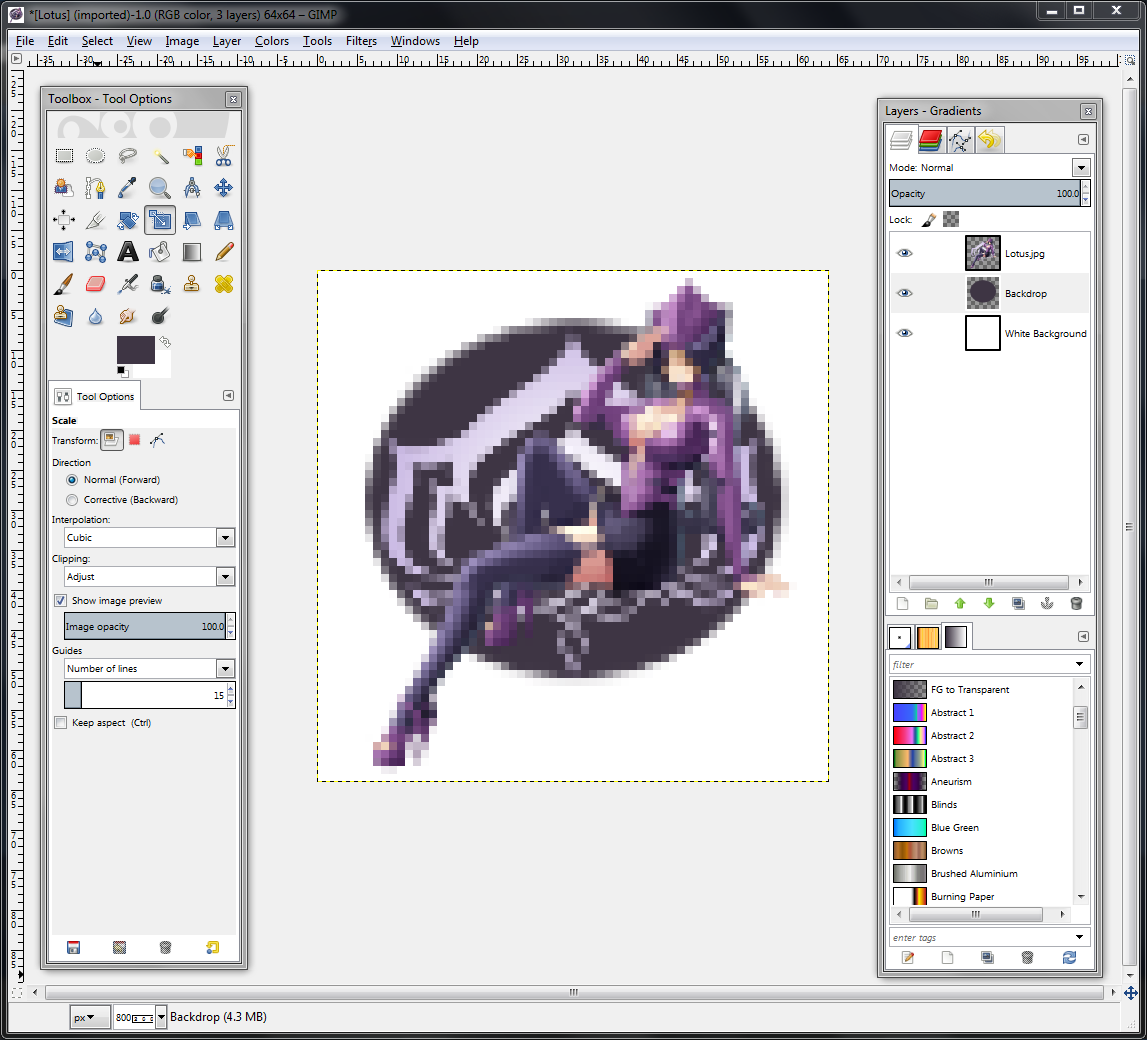Select the Flip tool
The height and width of the screenshot is (1040, 1147).
click(x=64, y=252)
